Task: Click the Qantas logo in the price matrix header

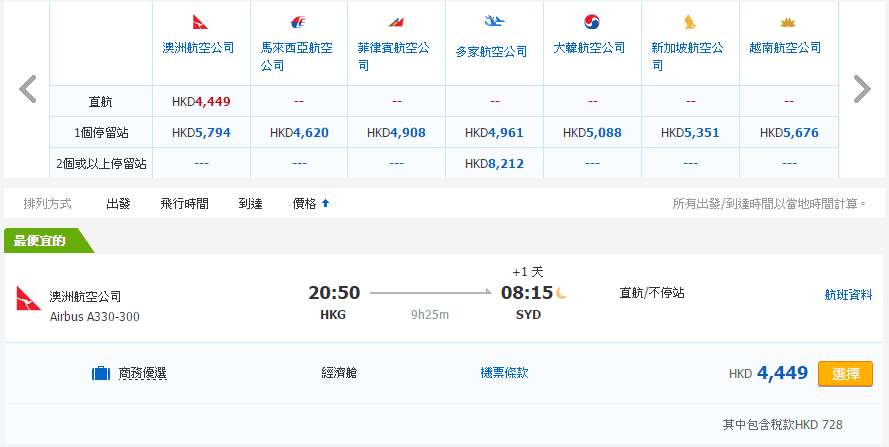Action: (200, 22)
